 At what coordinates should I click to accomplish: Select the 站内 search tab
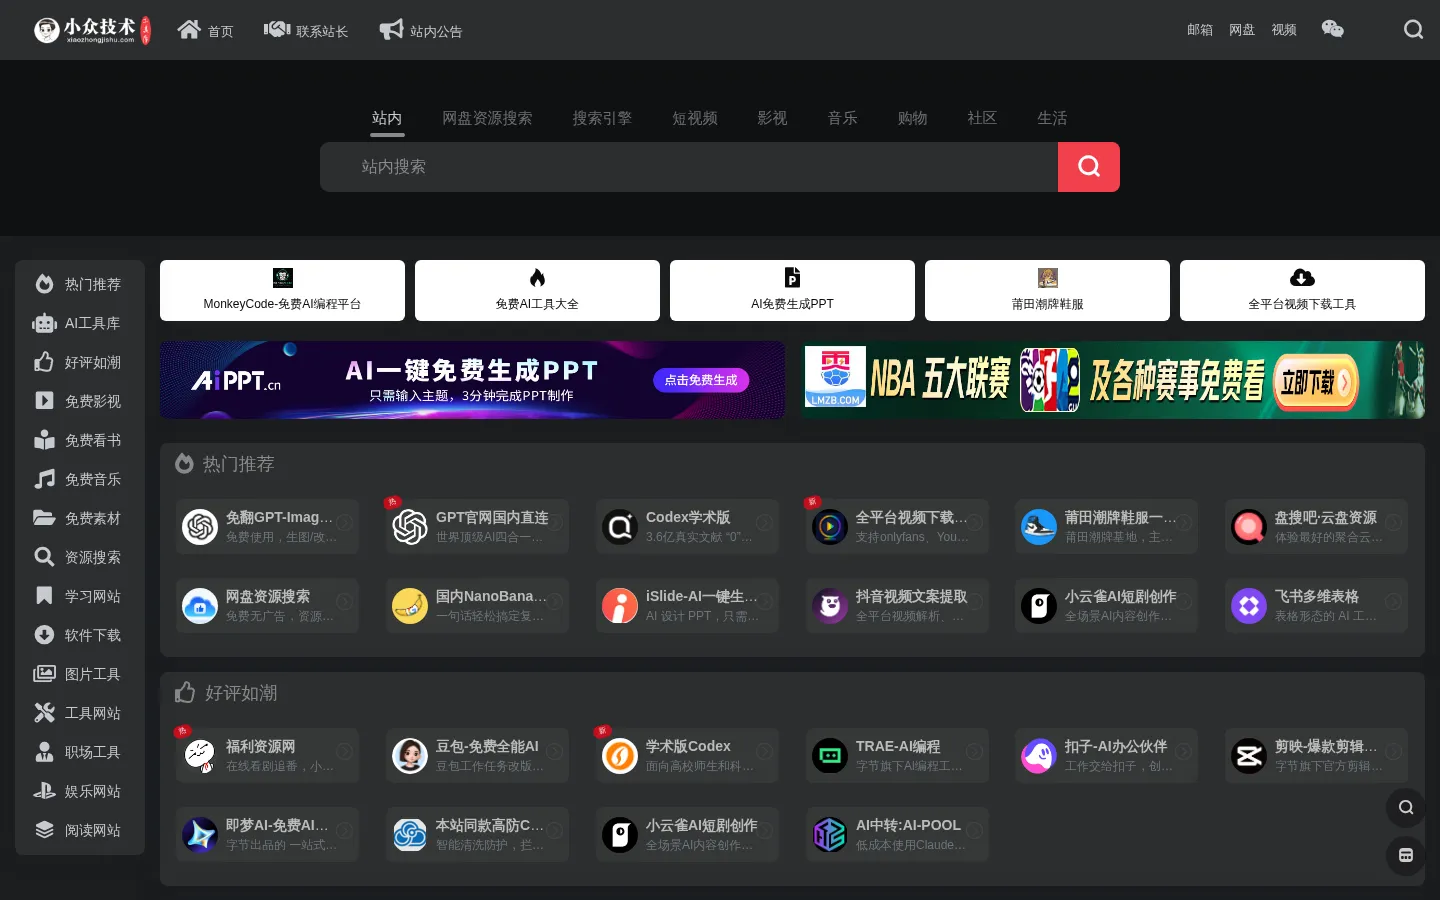[387, 118]
